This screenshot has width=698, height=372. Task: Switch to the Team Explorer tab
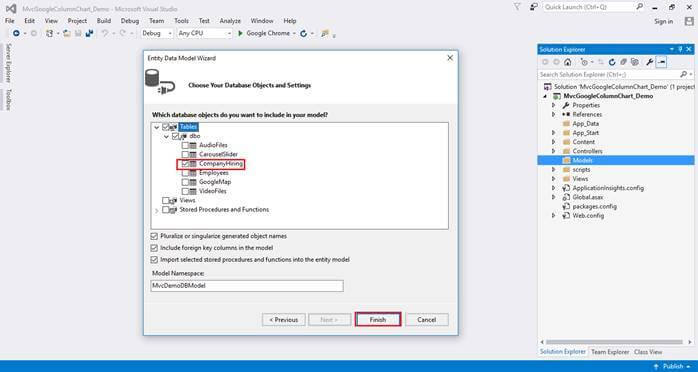[x=610, y=352]
